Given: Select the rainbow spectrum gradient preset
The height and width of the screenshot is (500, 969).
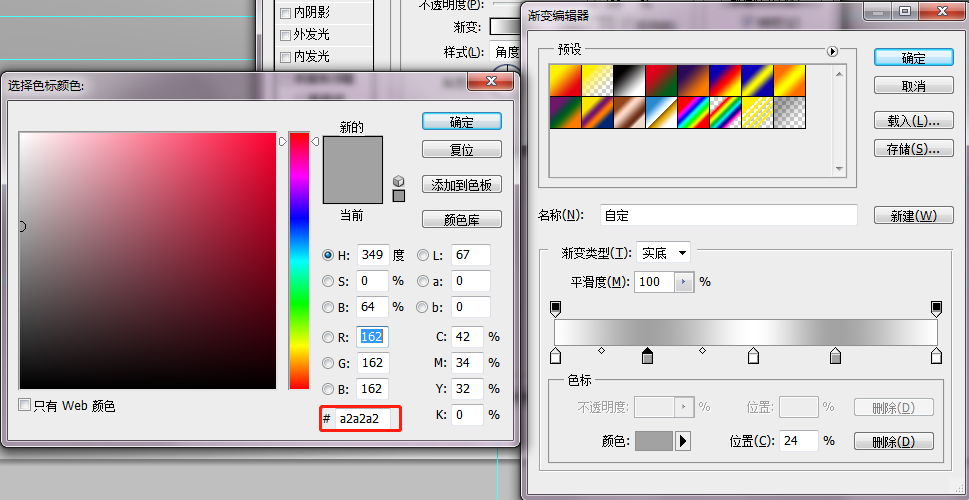Looking at the screenshot, I should tap(693, 112).
